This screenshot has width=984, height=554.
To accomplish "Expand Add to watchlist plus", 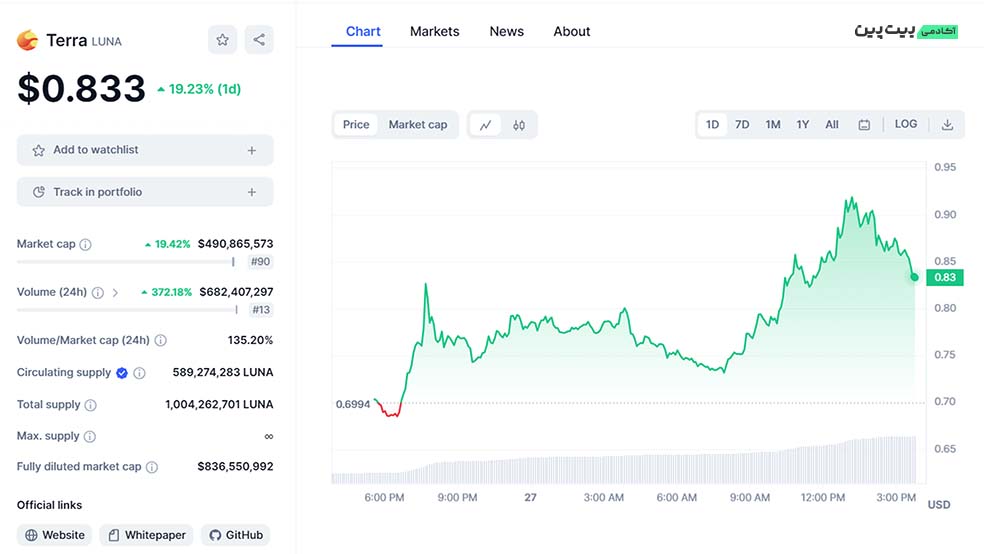I will 251,151.
